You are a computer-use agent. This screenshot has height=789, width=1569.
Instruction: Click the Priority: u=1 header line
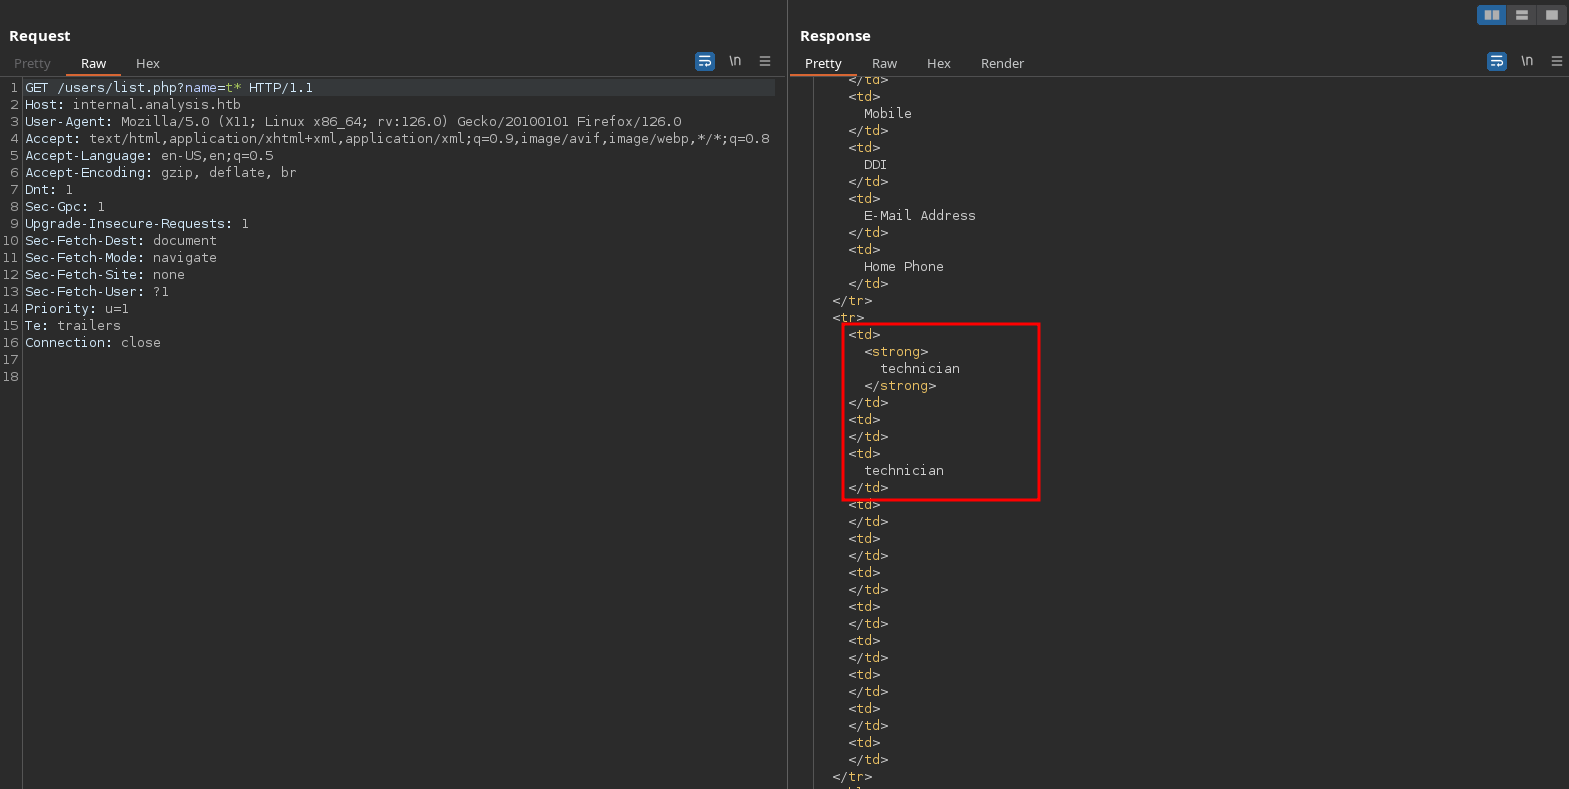point(77,309)
